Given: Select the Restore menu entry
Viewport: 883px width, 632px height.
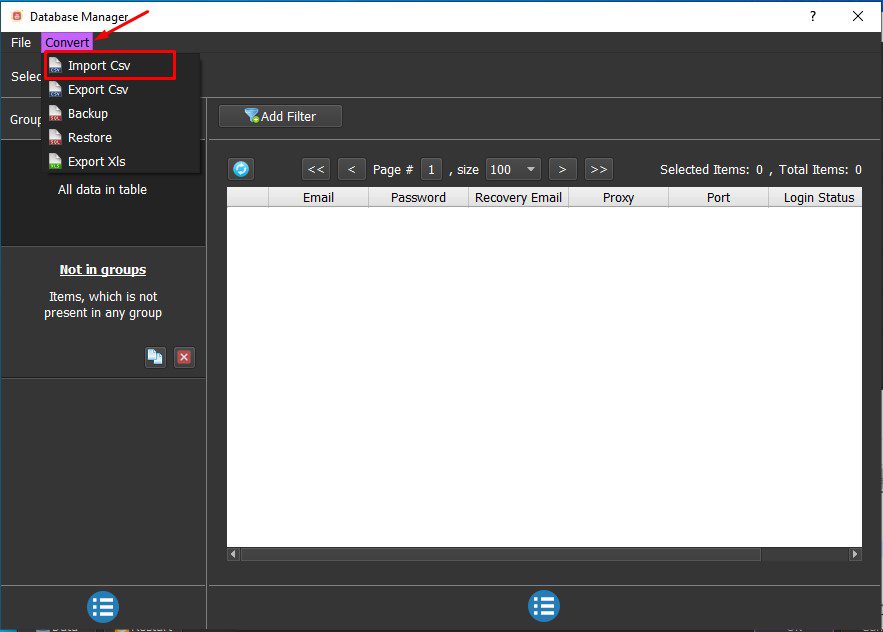Looking at the screenshot, I should pos(121,137).
